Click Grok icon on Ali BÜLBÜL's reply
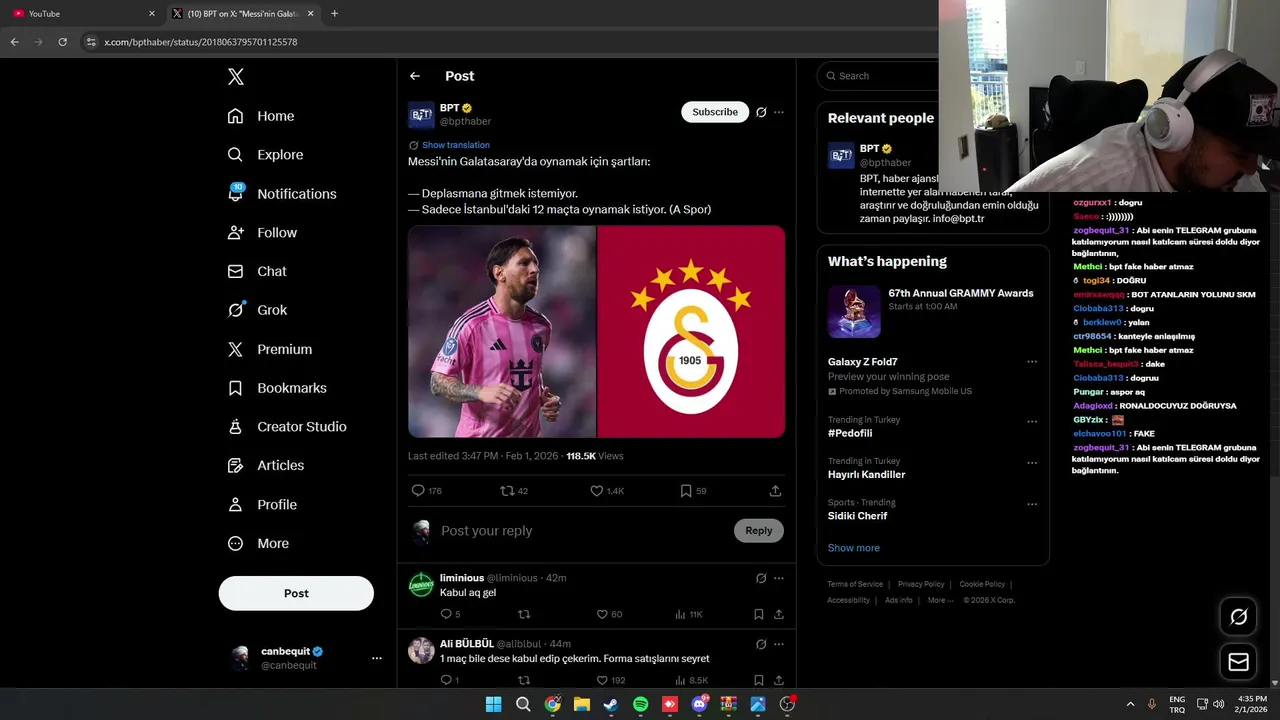 tap(761, 644)
